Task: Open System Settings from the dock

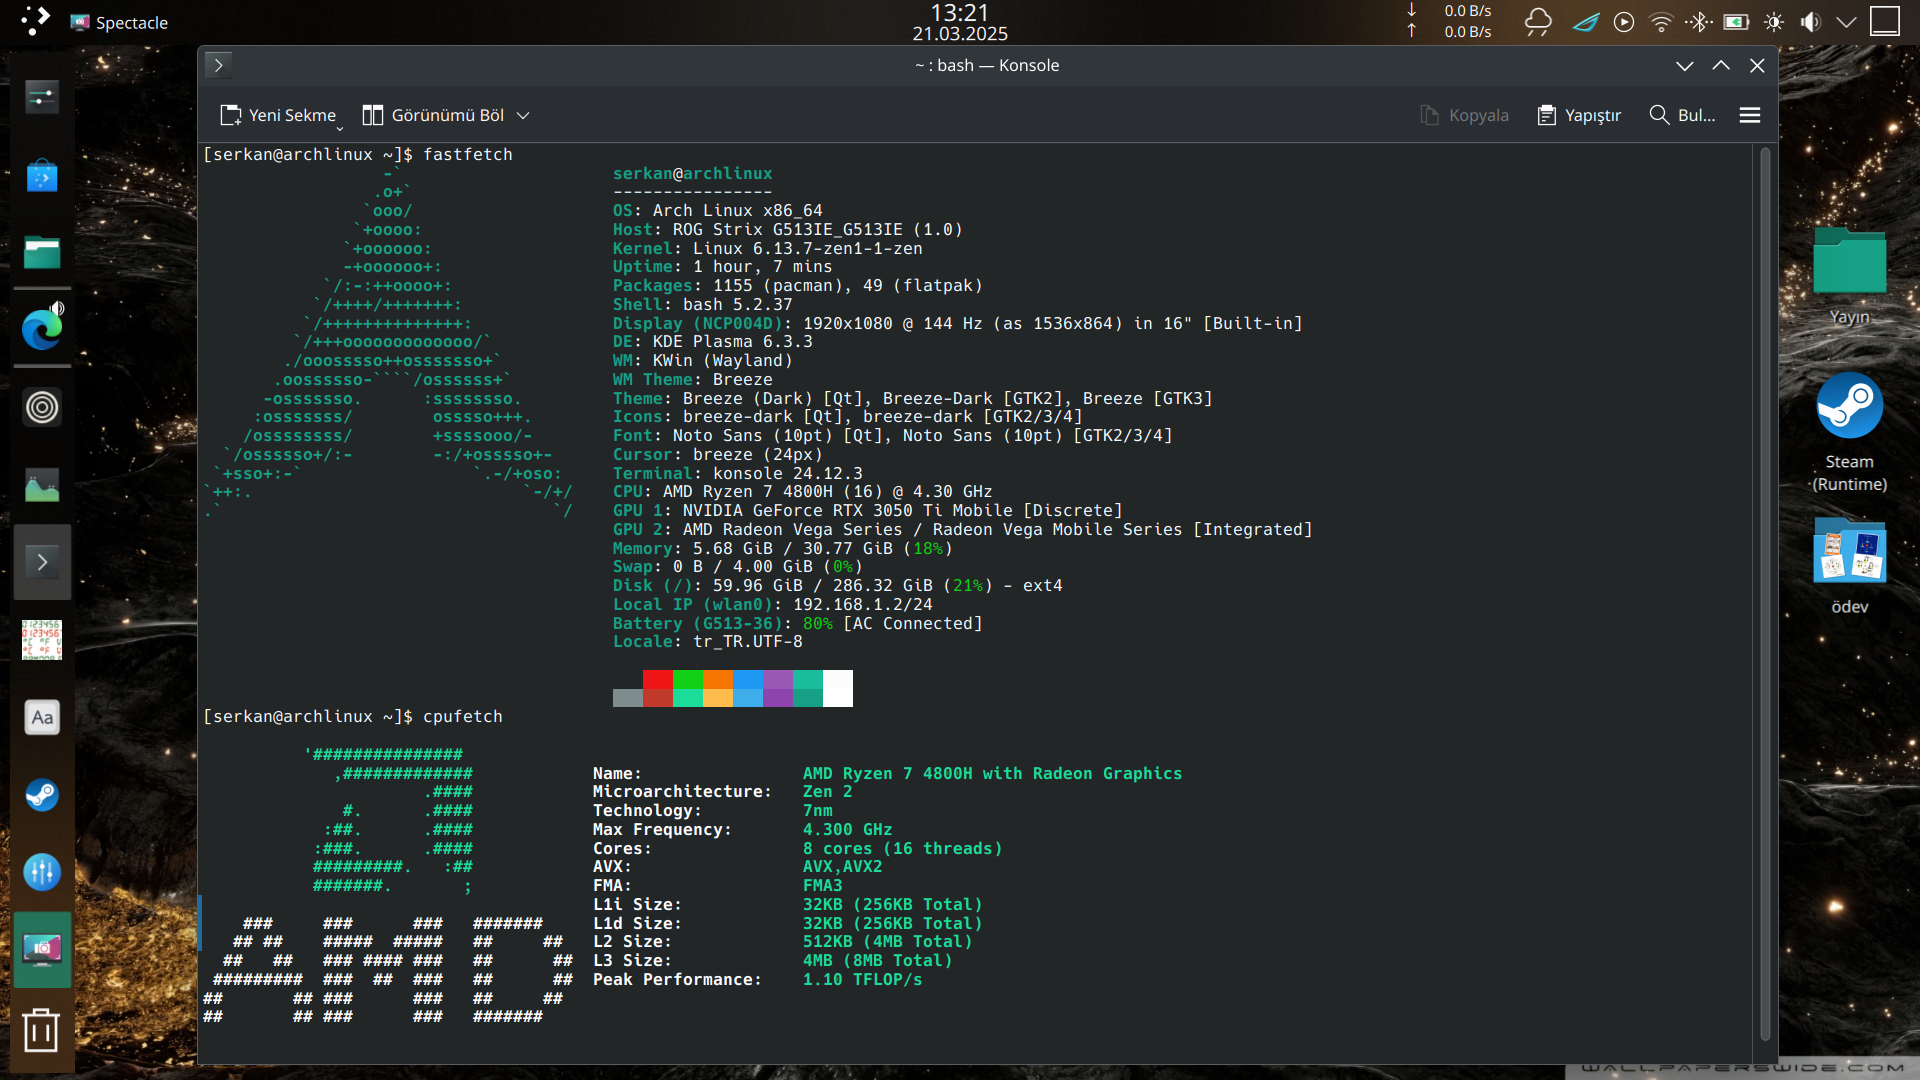Action: (x=42, y=97)
